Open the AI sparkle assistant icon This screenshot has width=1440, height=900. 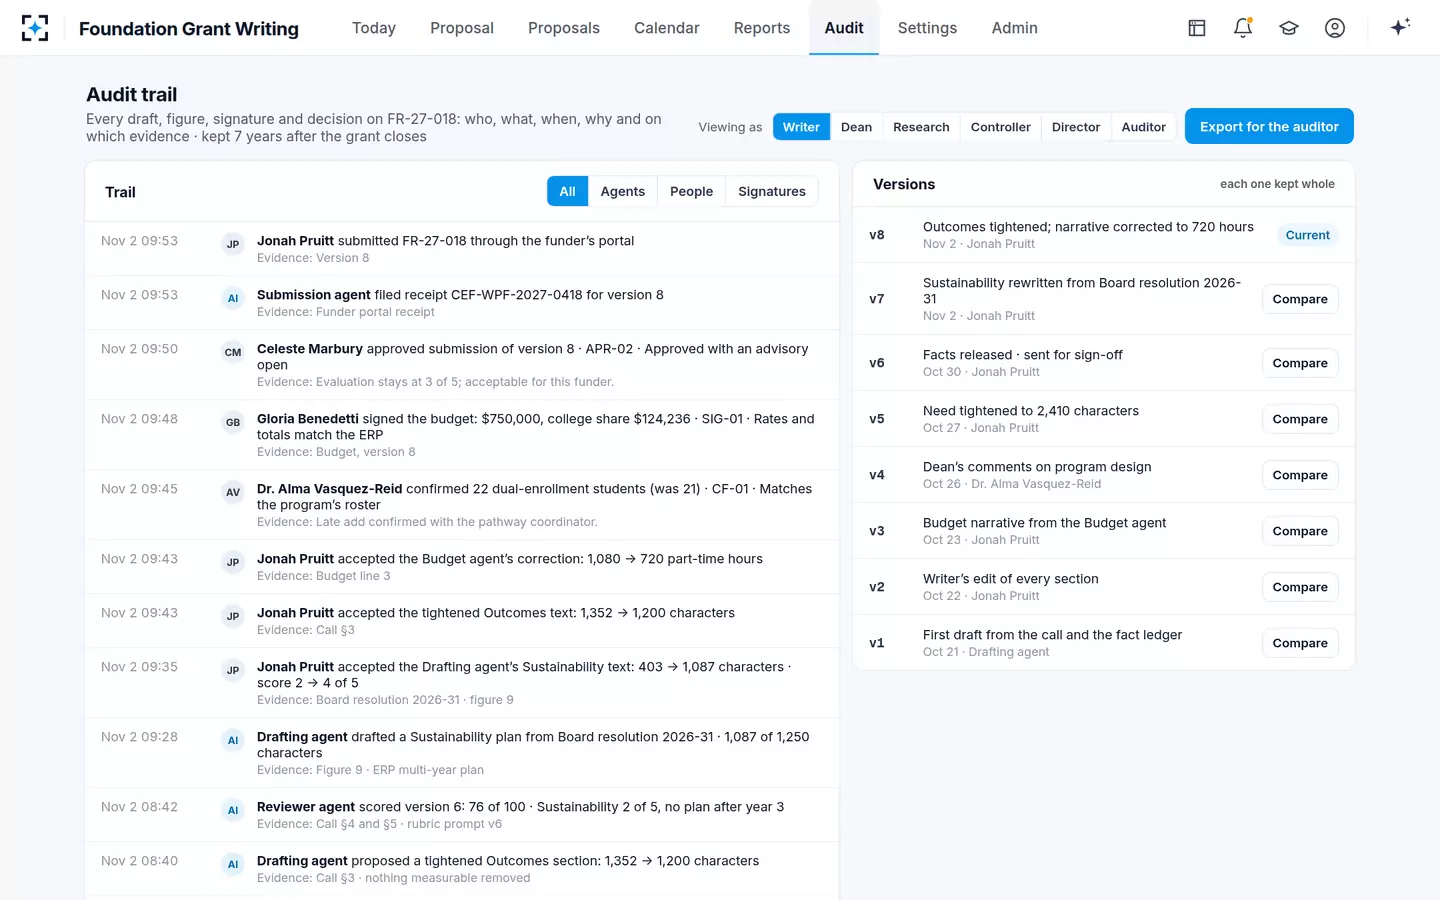(1400, 27)
